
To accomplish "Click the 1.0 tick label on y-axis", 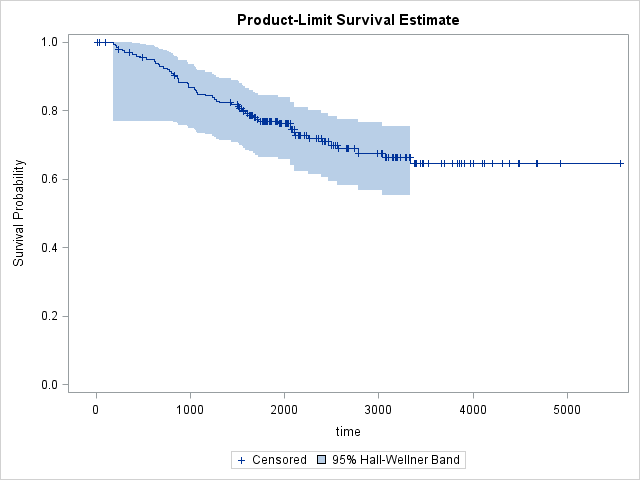I will click(x=48, y=42).
